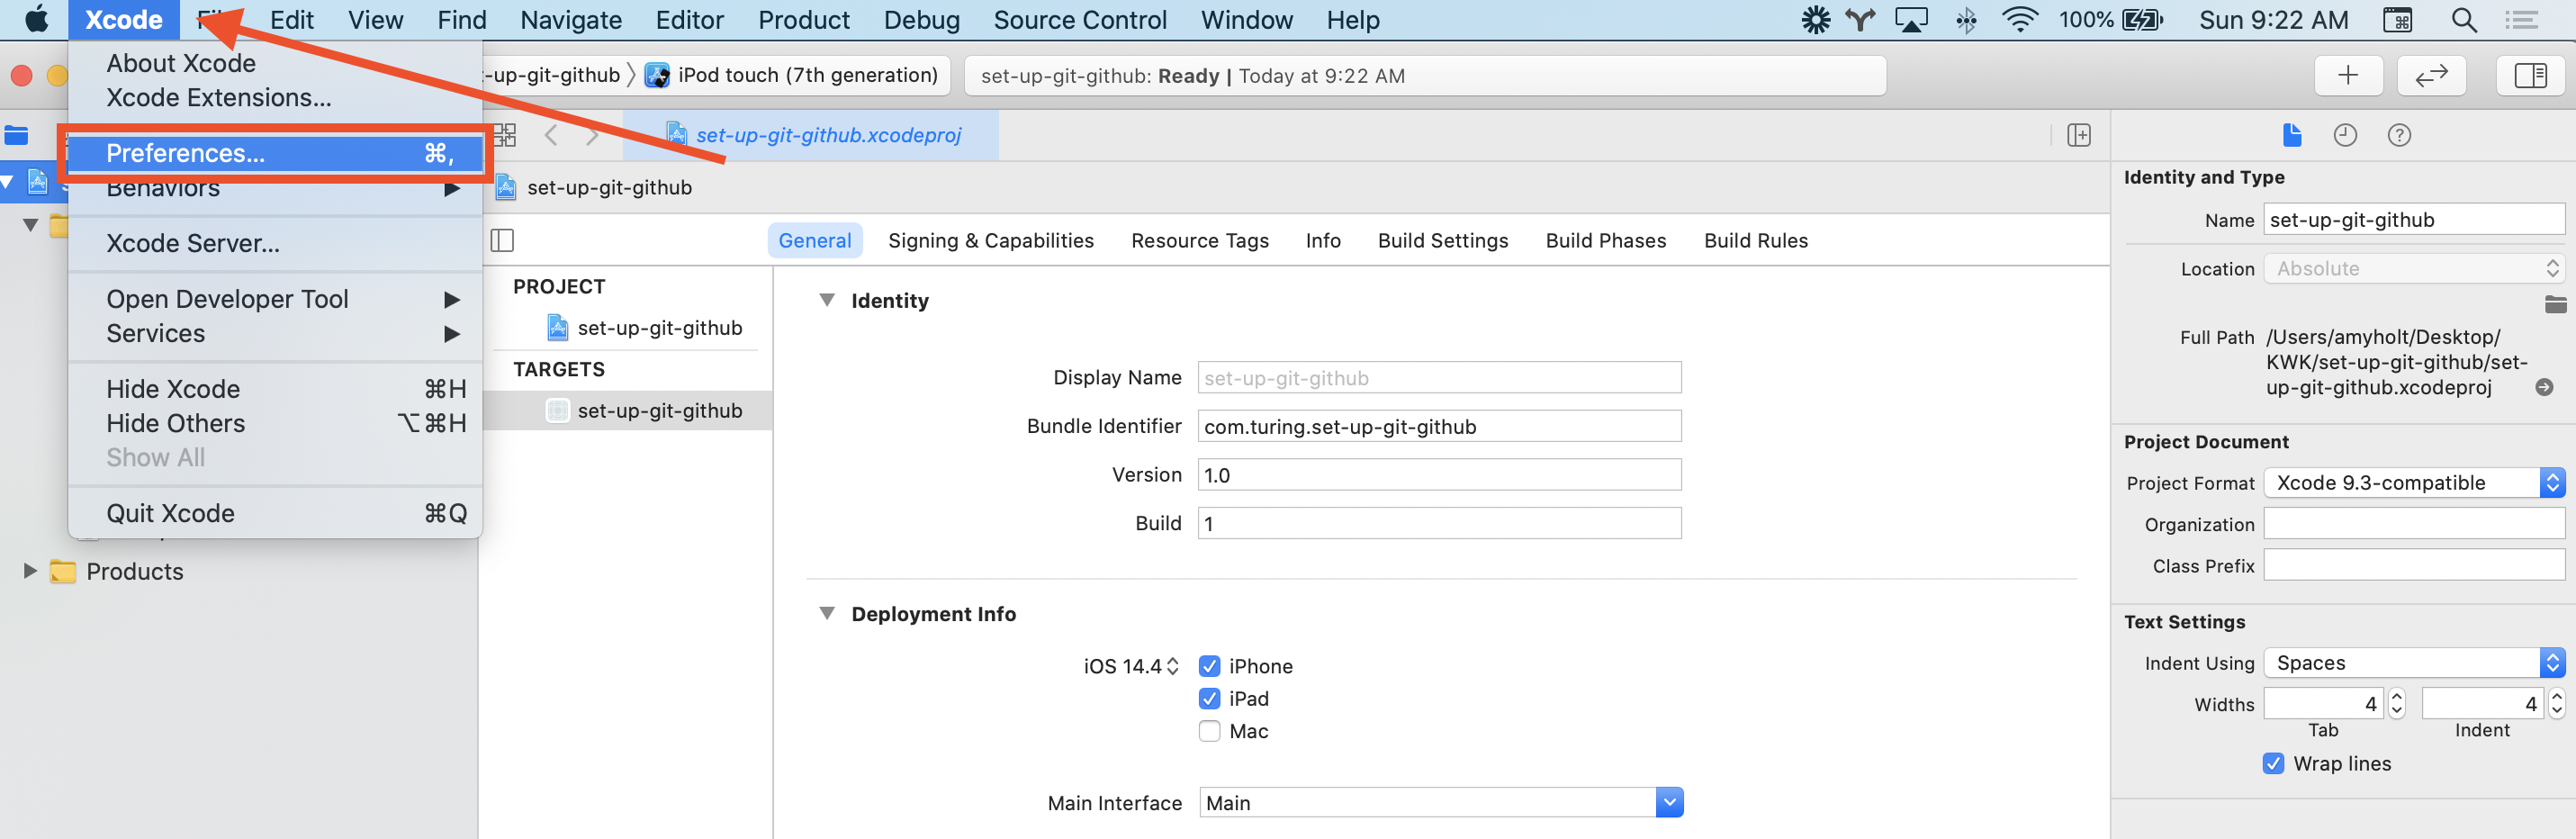Open the Build Phases tab
The height and width of the screenshot is (839, 2576).
click(x=1605, y=240)
